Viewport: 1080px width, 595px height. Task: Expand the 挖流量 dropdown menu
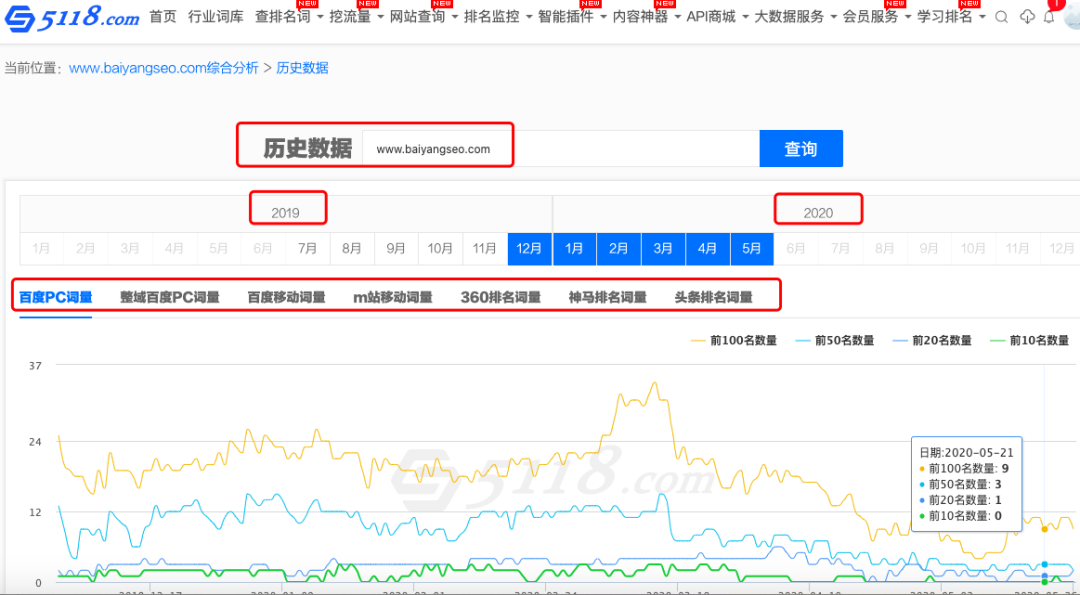(357, 17)
